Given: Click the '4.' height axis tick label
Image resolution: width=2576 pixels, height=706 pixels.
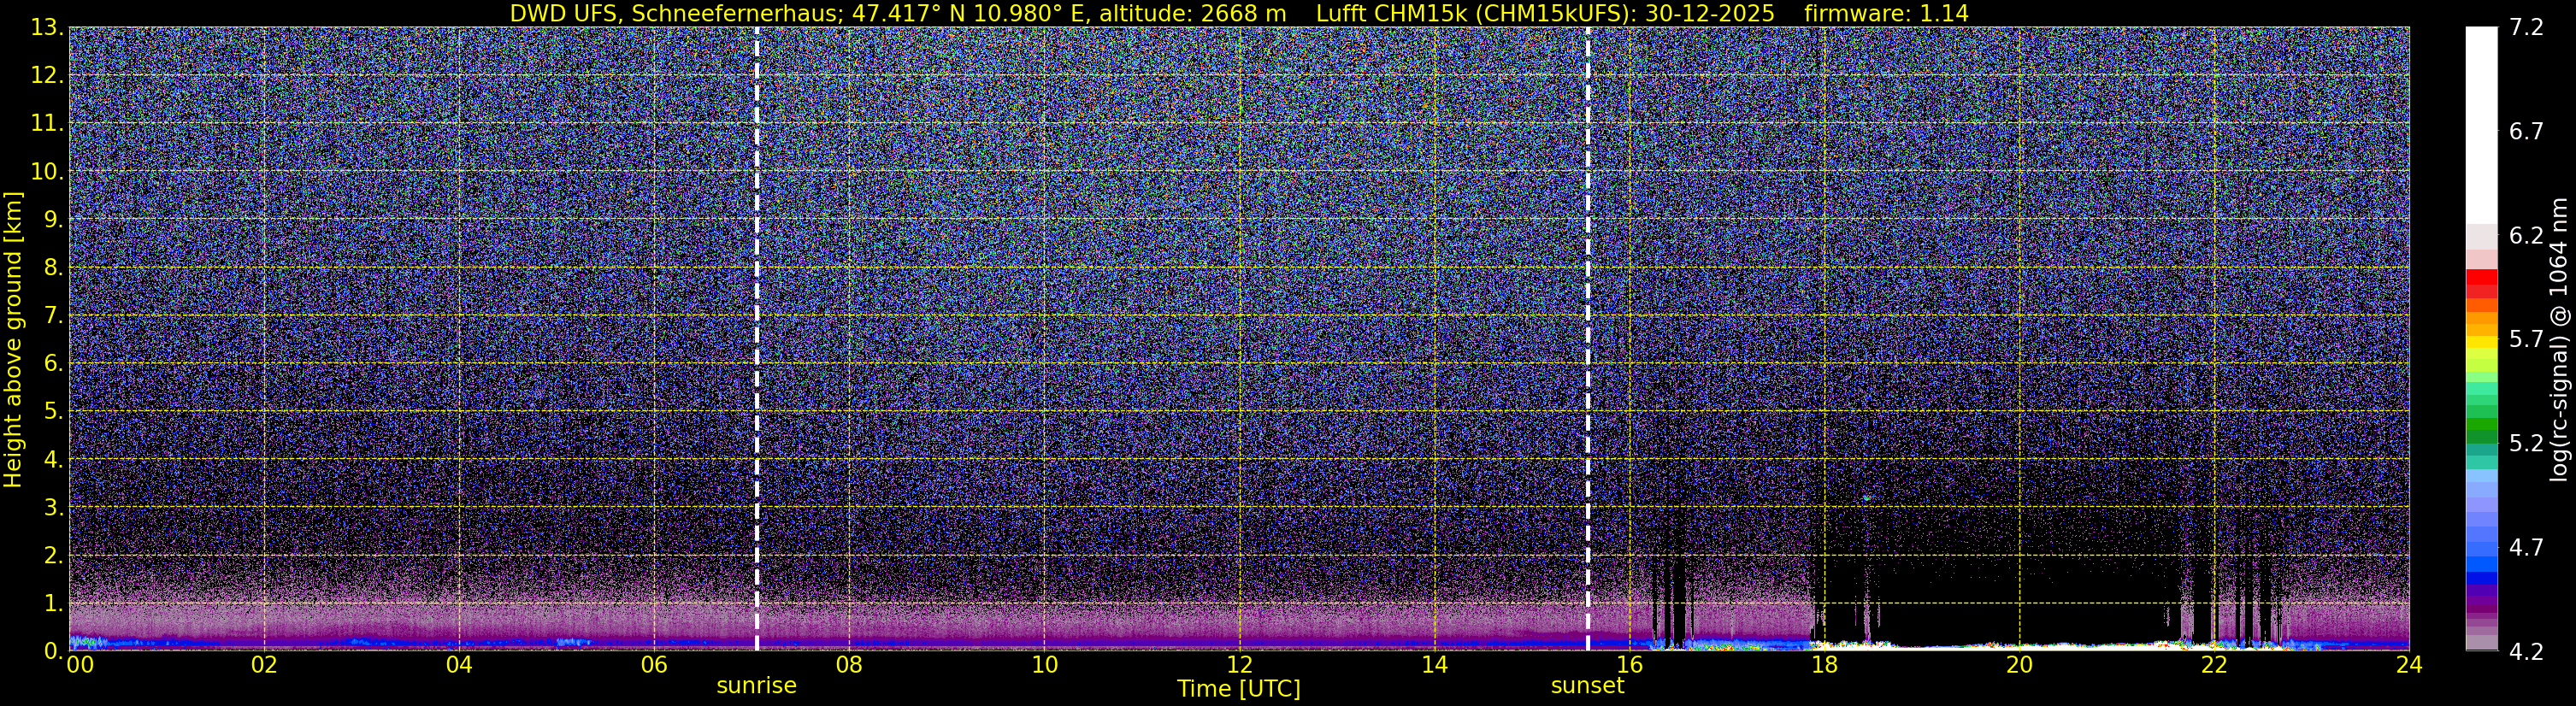Looking at the screenshot, I should (x=54, y=459).
